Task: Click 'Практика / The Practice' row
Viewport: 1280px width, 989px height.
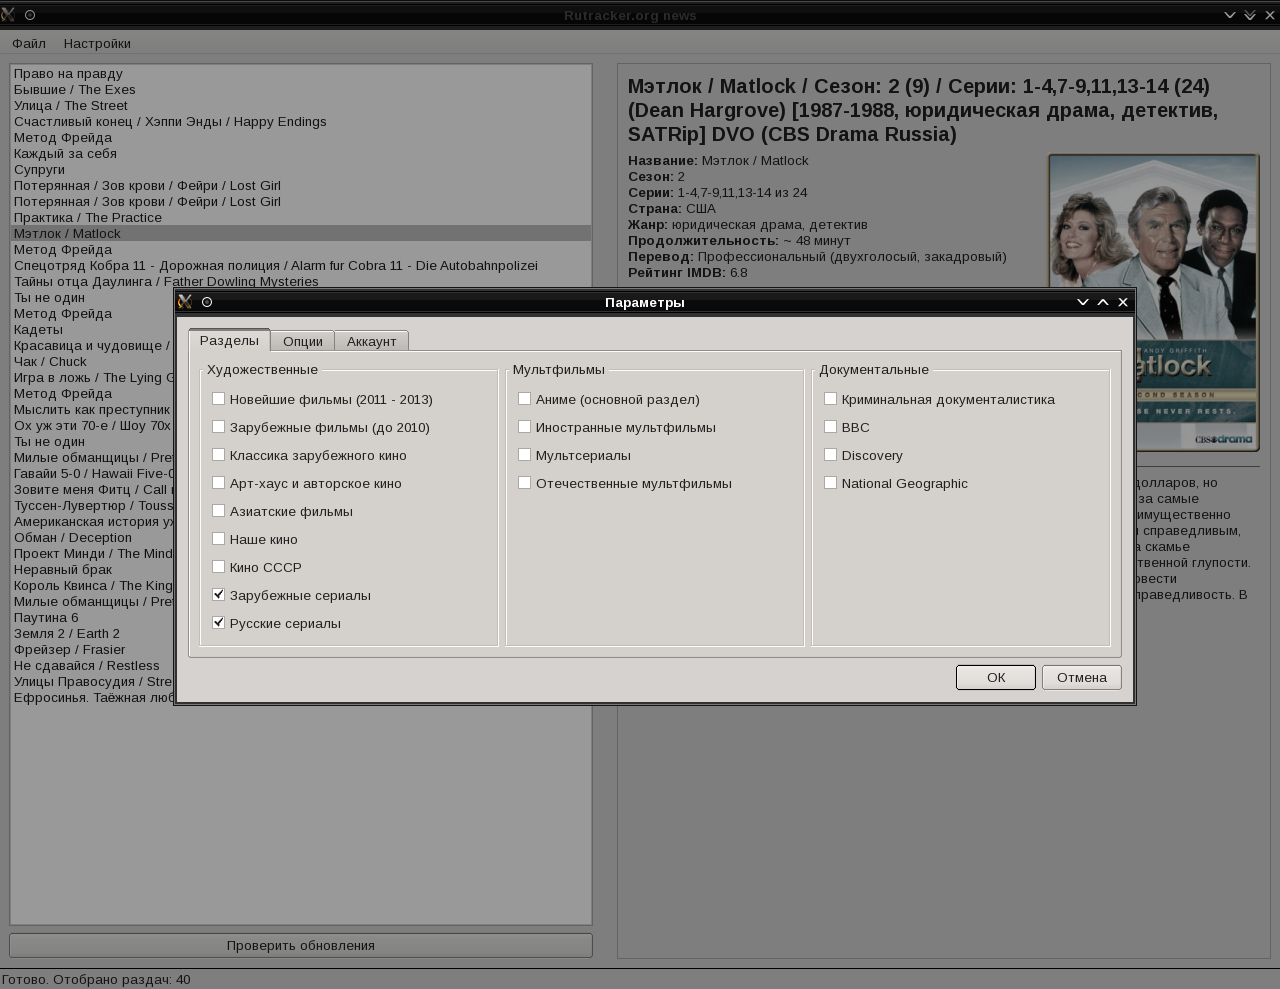Action: click(301, 217)
